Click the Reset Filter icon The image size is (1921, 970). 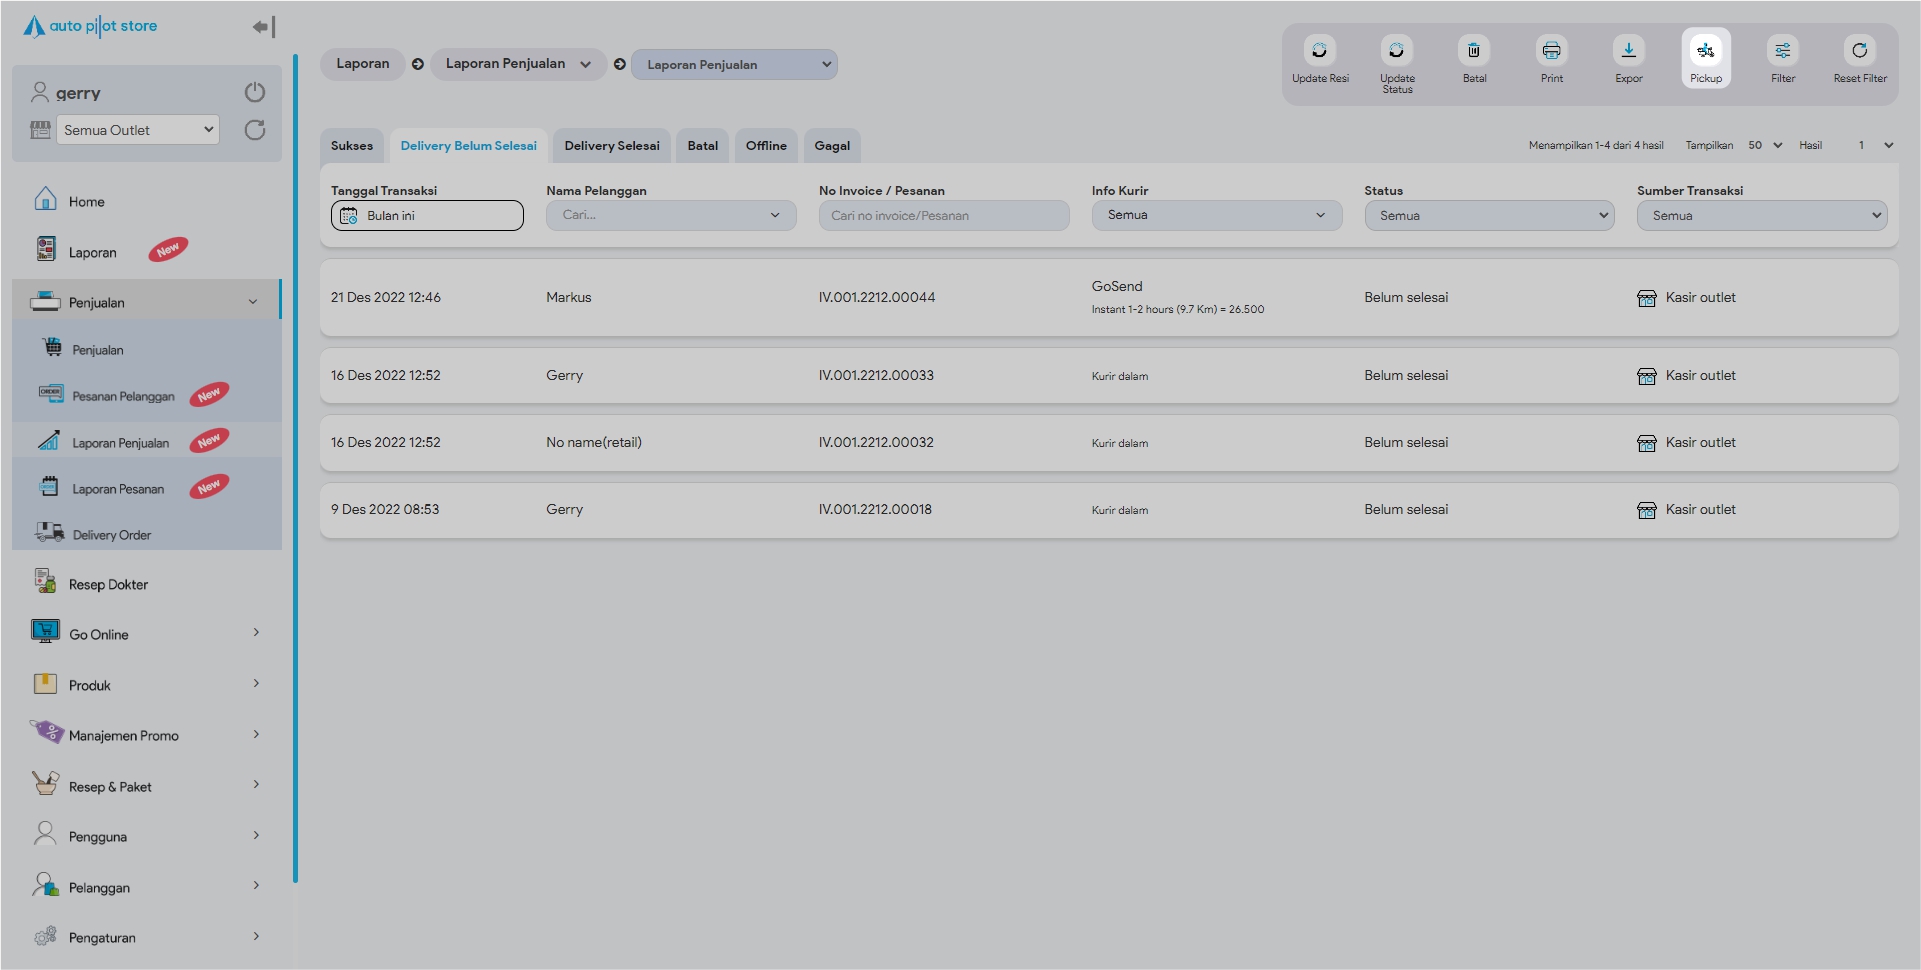1859,51
